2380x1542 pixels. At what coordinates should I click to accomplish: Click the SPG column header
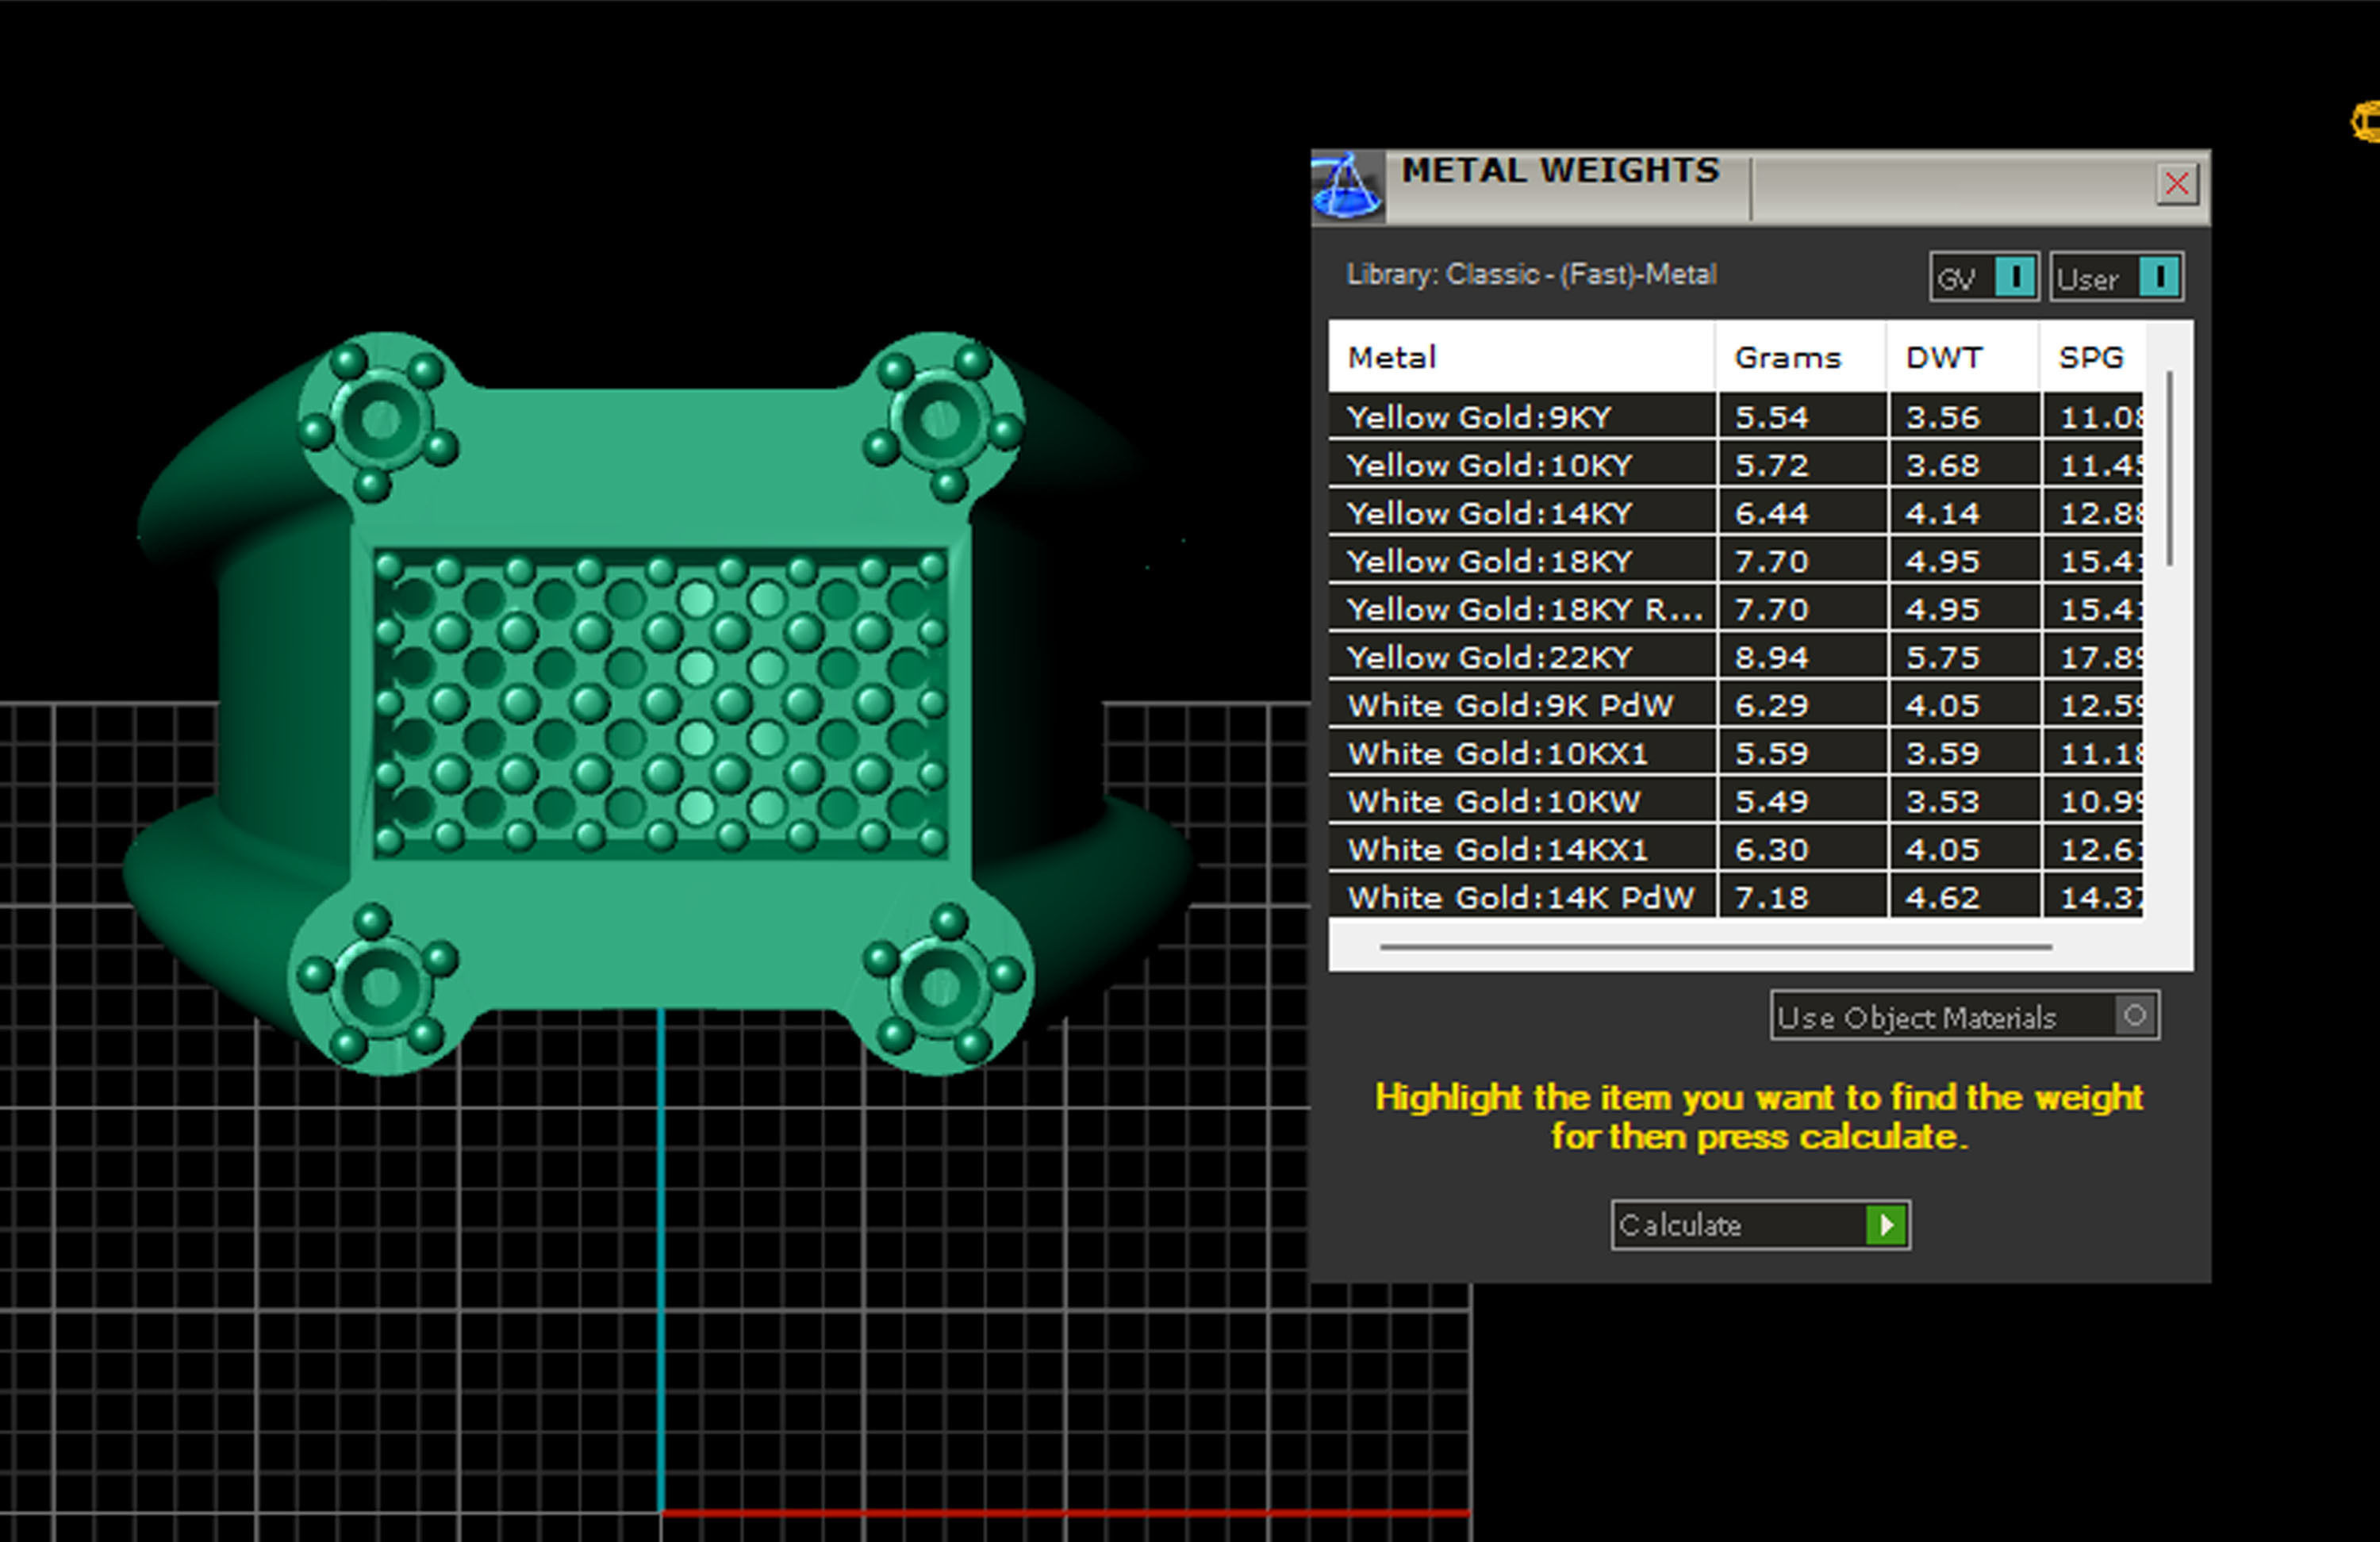pos(2090,357)
